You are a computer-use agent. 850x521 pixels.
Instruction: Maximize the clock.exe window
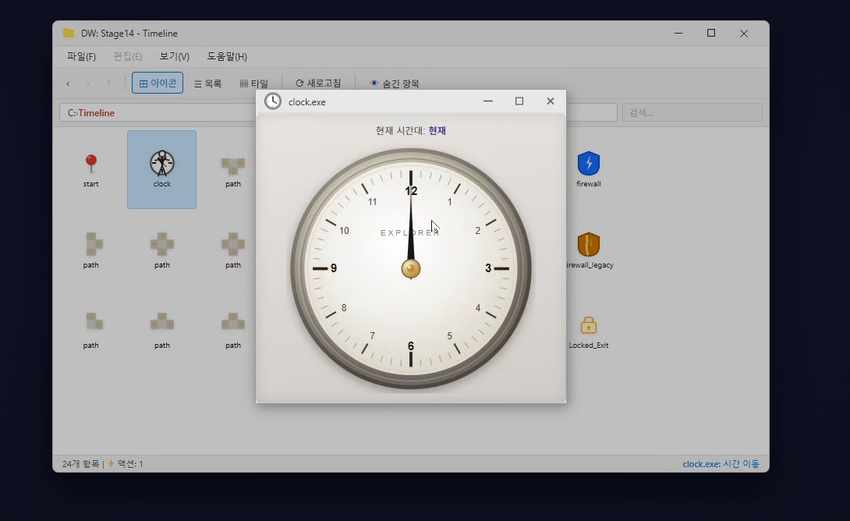click(x=519, y=101)
